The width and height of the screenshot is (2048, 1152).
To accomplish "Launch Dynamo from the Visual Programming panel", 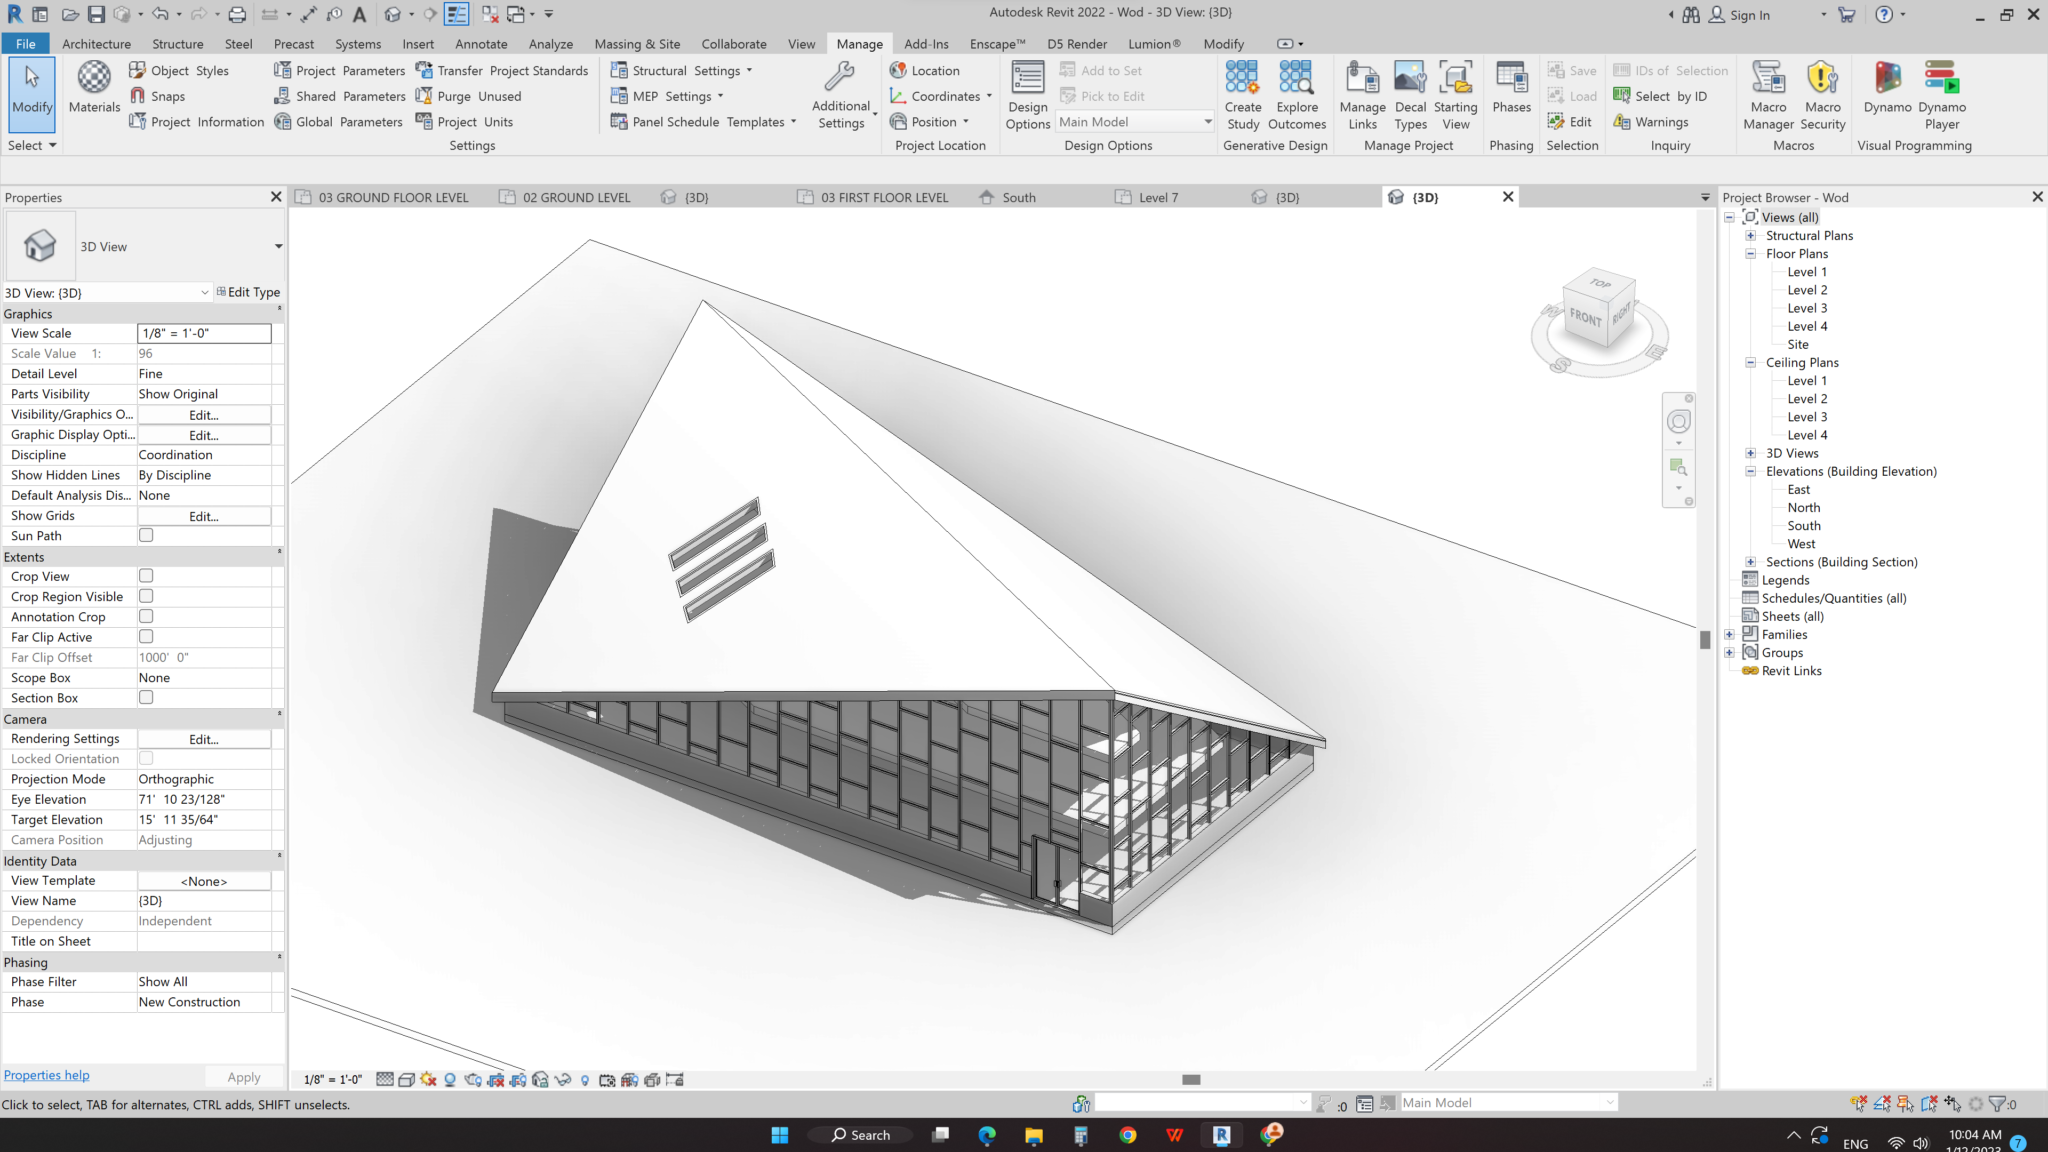I will 1886,93.
